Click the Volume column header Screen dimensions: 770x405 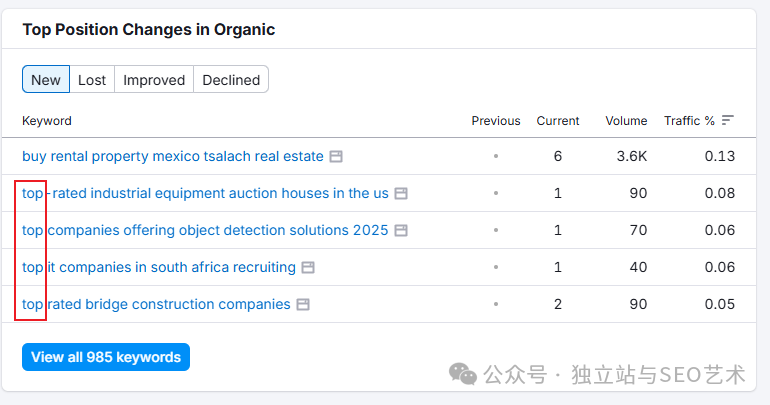pyautogui.click(x=626, y=121)
